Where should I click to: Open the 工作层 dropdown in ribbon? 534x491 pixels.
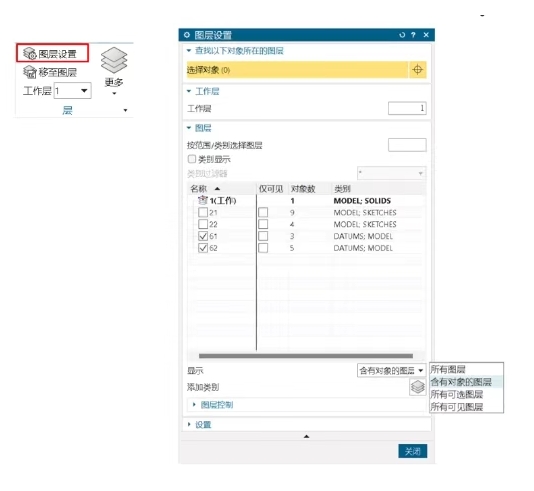pos(84,91)
